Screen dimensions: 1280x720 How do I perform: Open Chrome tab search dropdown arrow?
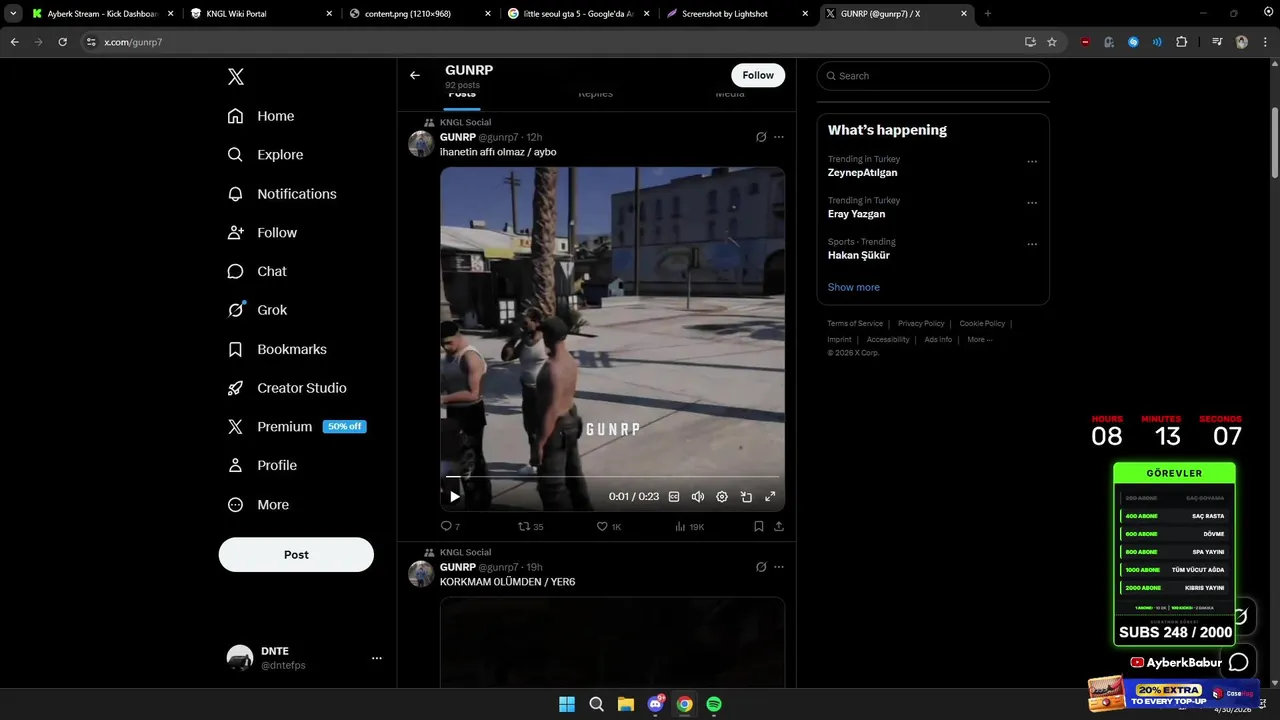(x=13, y=14)
